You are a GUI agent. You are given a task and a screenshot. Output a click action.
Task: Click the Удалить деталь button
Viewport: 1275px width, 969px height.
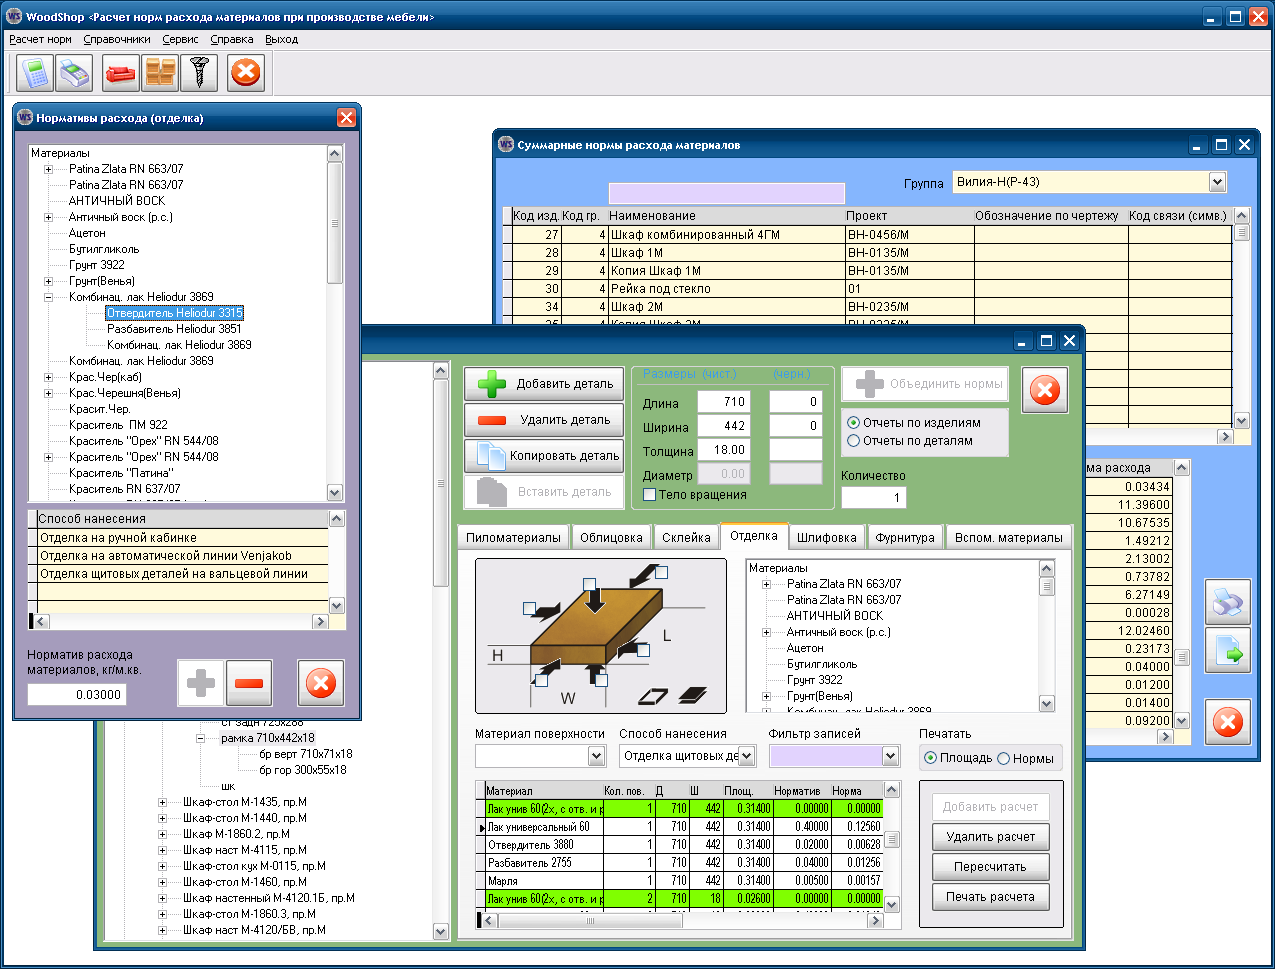pyautogui.click(x=544, y=420)
